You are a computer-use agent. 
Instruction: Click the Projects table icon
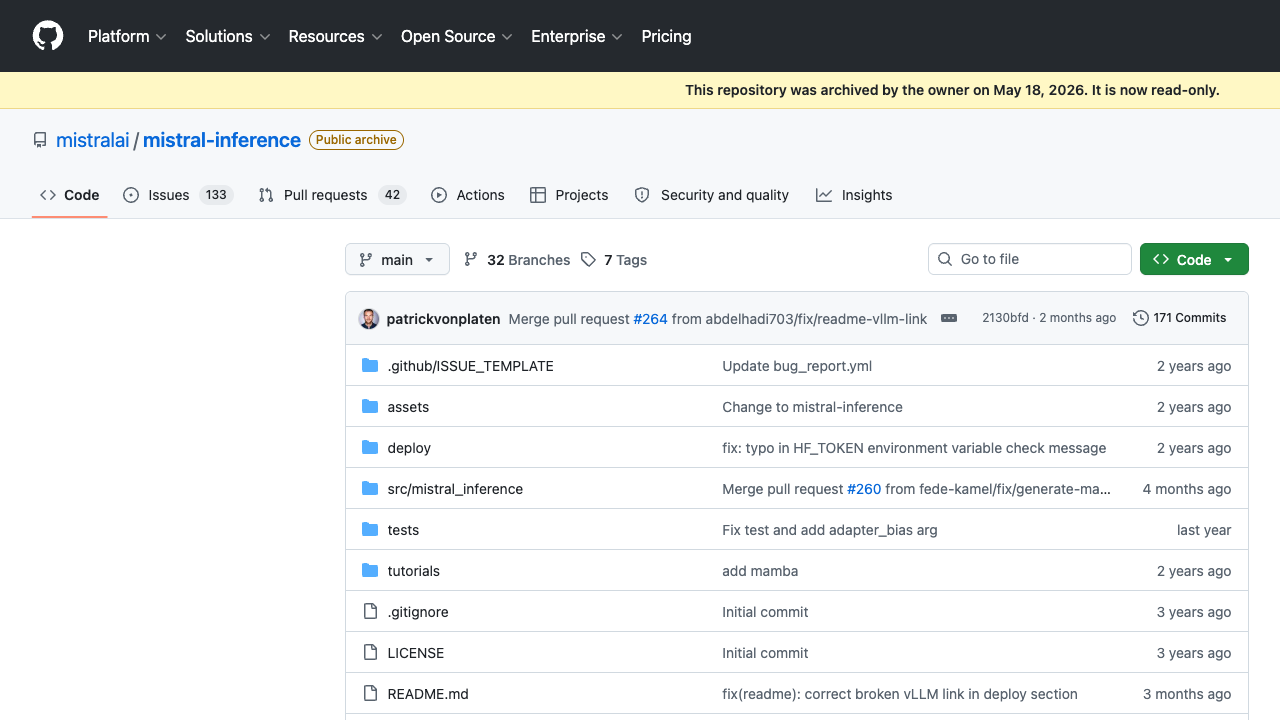pyautogui.click(x=538, y=195)
